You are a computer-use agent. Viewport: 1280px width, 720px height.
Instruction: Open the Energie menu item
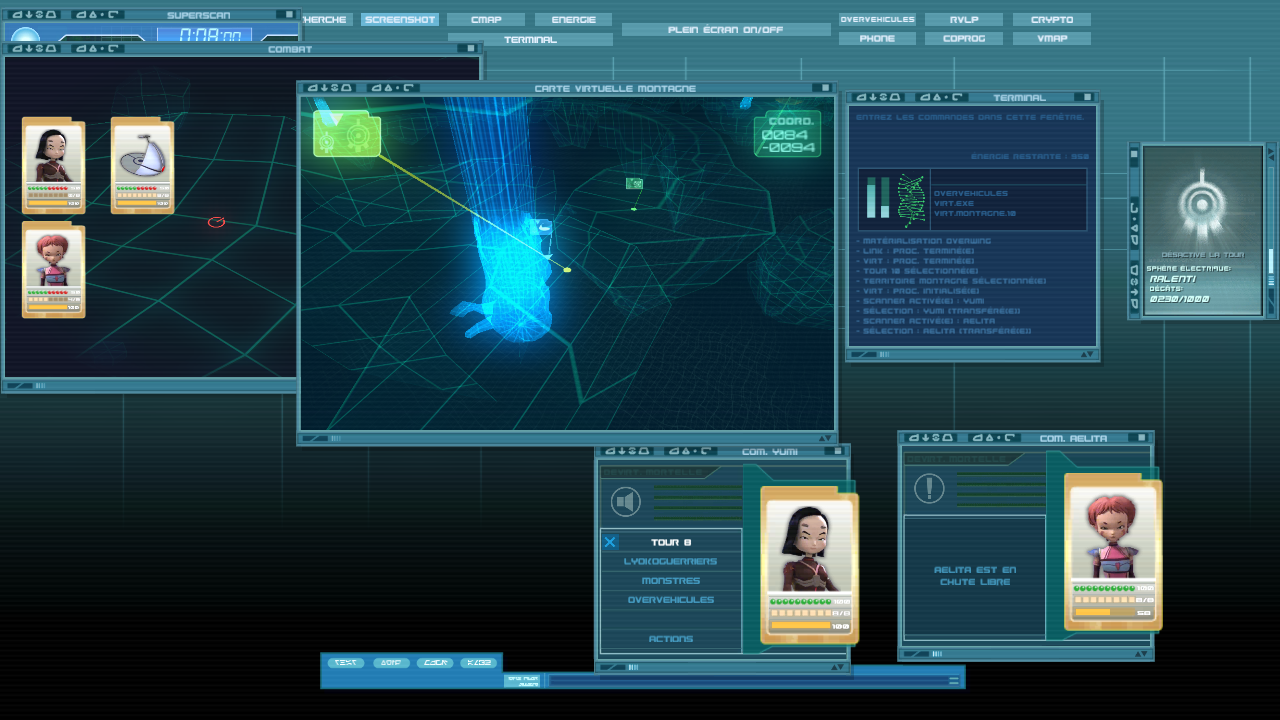[x=573, y=20]
